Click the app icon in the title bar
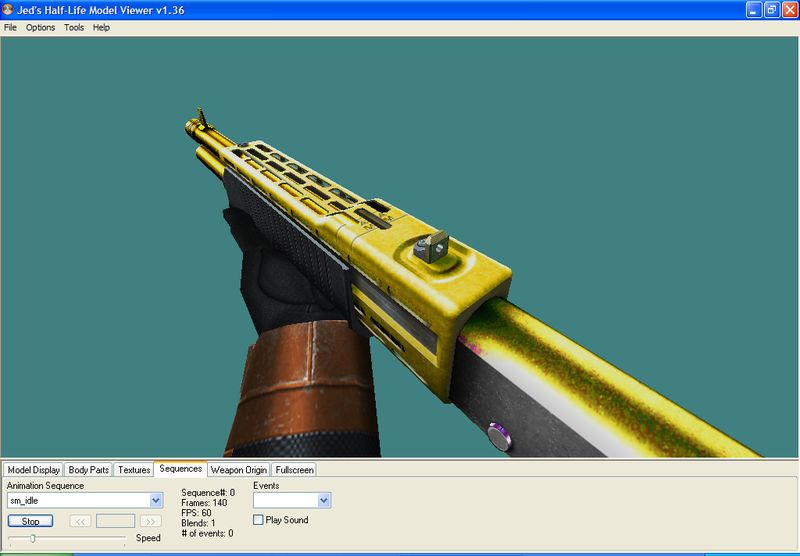The image size is (800, 556). 8,10
